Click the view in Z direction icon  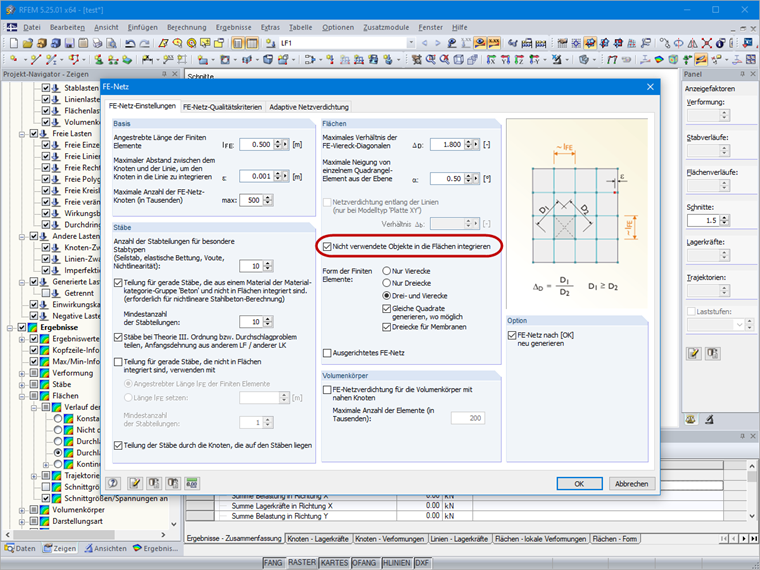[x=520, y=60]
